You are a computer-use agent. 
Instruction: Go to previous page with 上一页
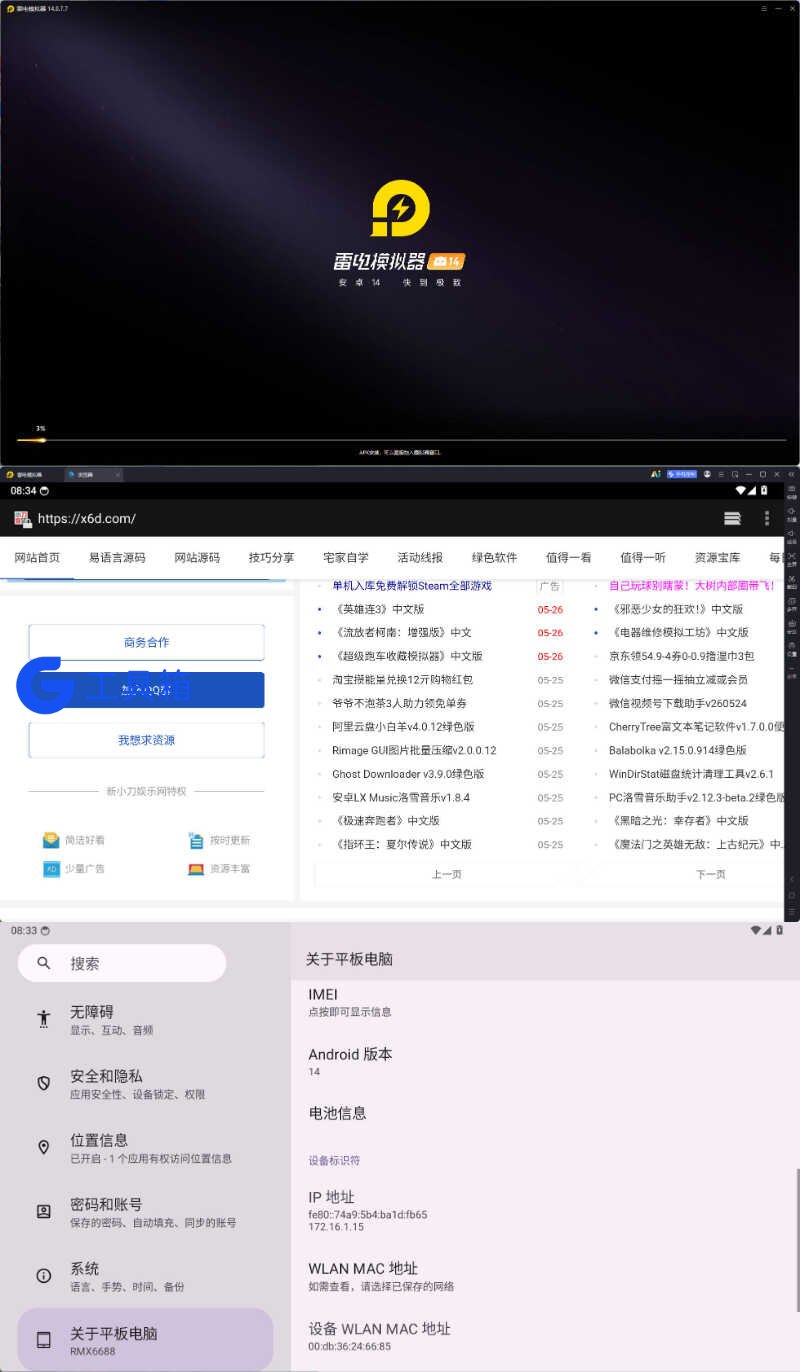tap(447, 874)
